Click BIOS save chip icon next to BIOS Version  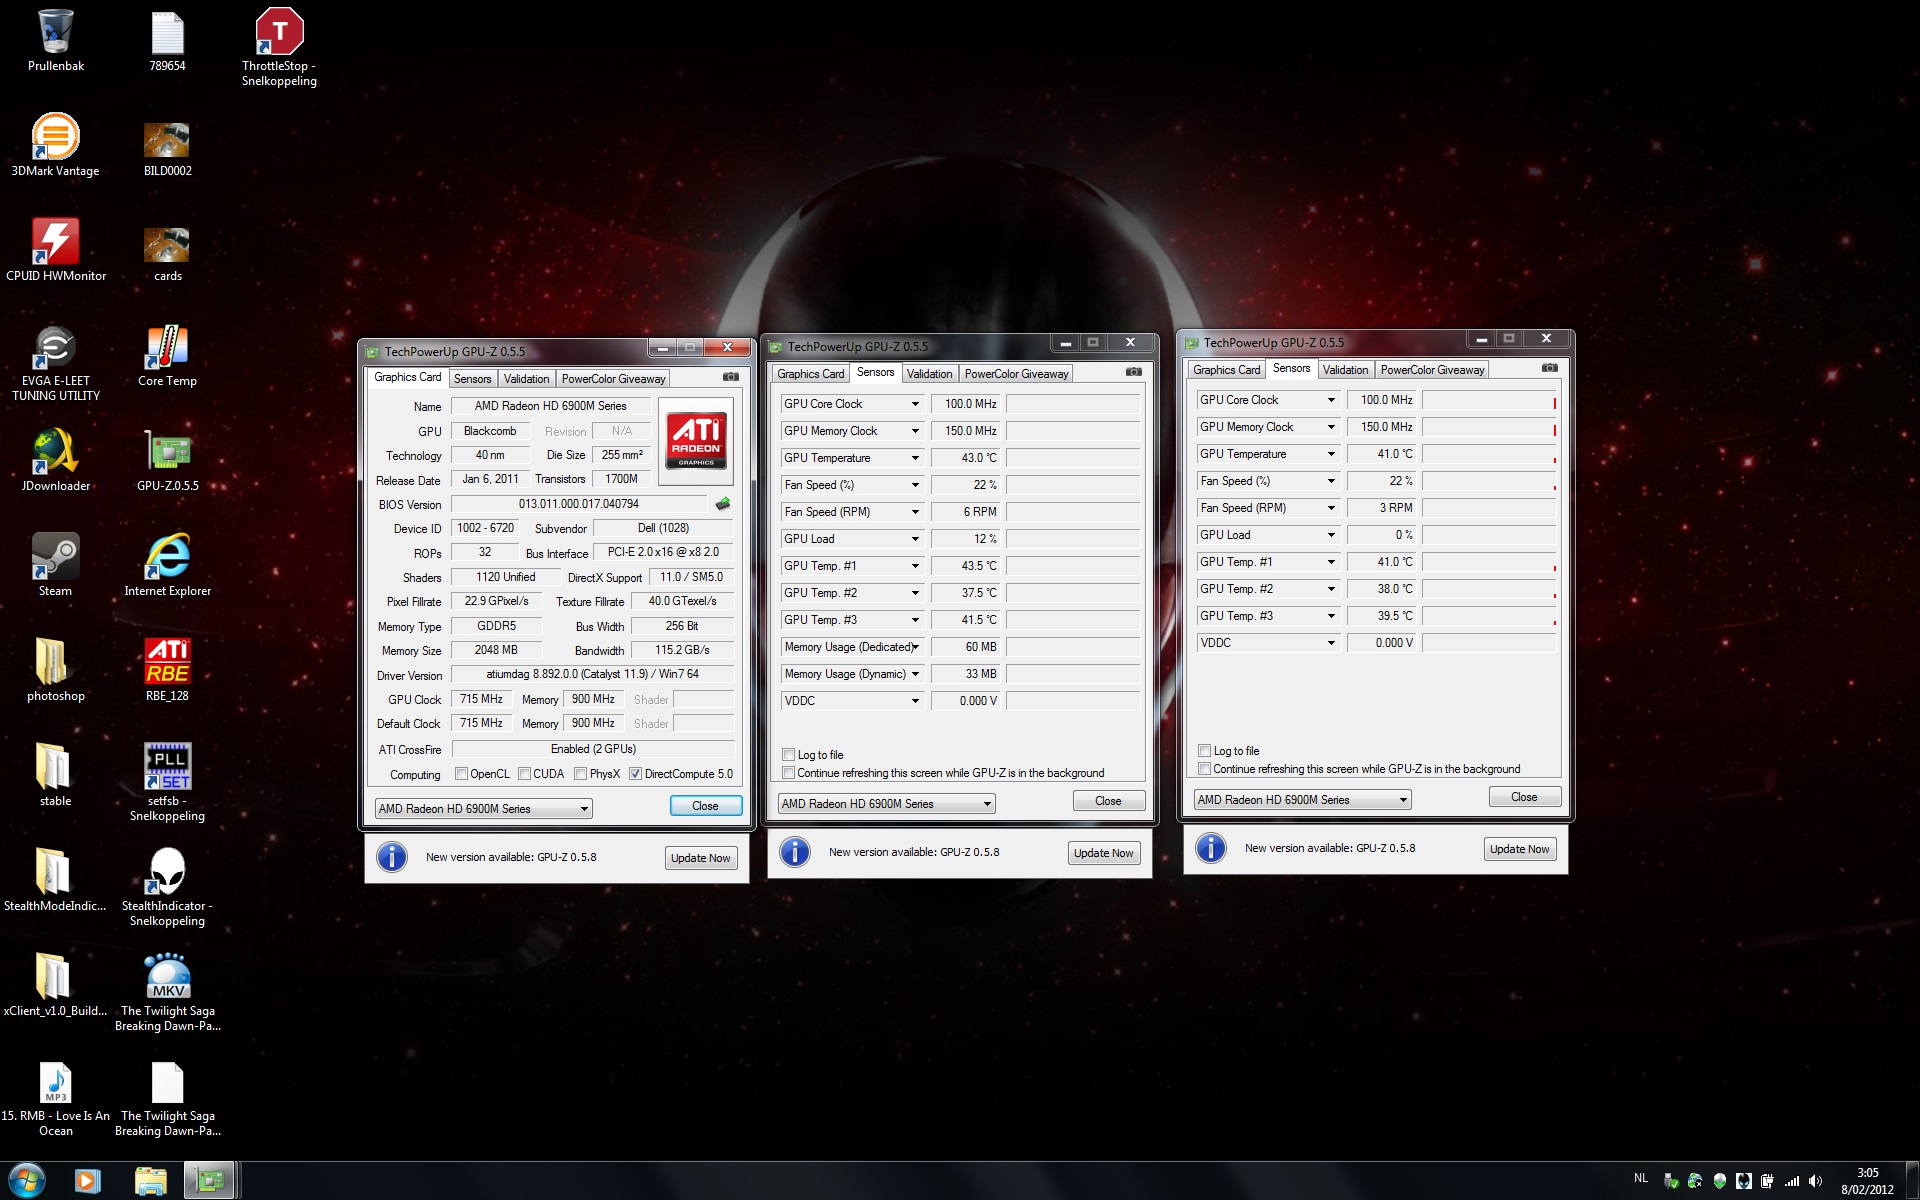pos(723,504)
